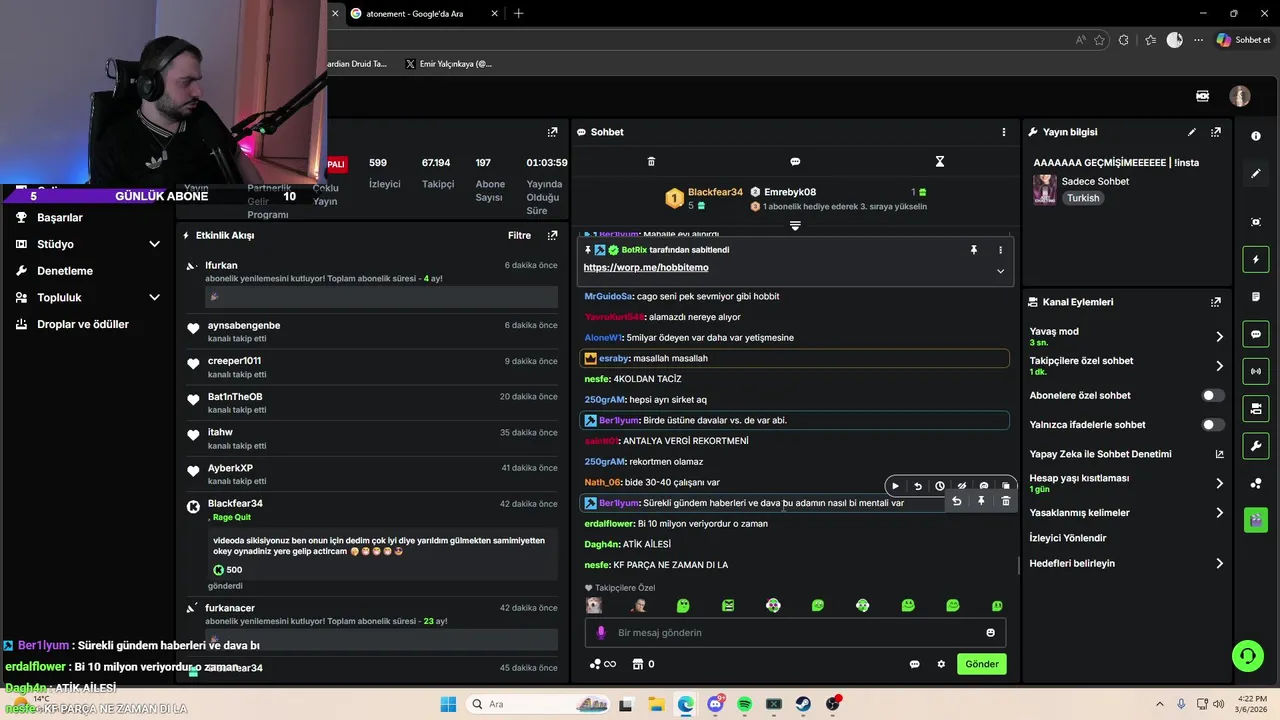Open Yapay Zeka ile Sohbet Denetimi external link
Image resolution: width=1280 pixels, height=720 pixels.
coord(1219,454)
